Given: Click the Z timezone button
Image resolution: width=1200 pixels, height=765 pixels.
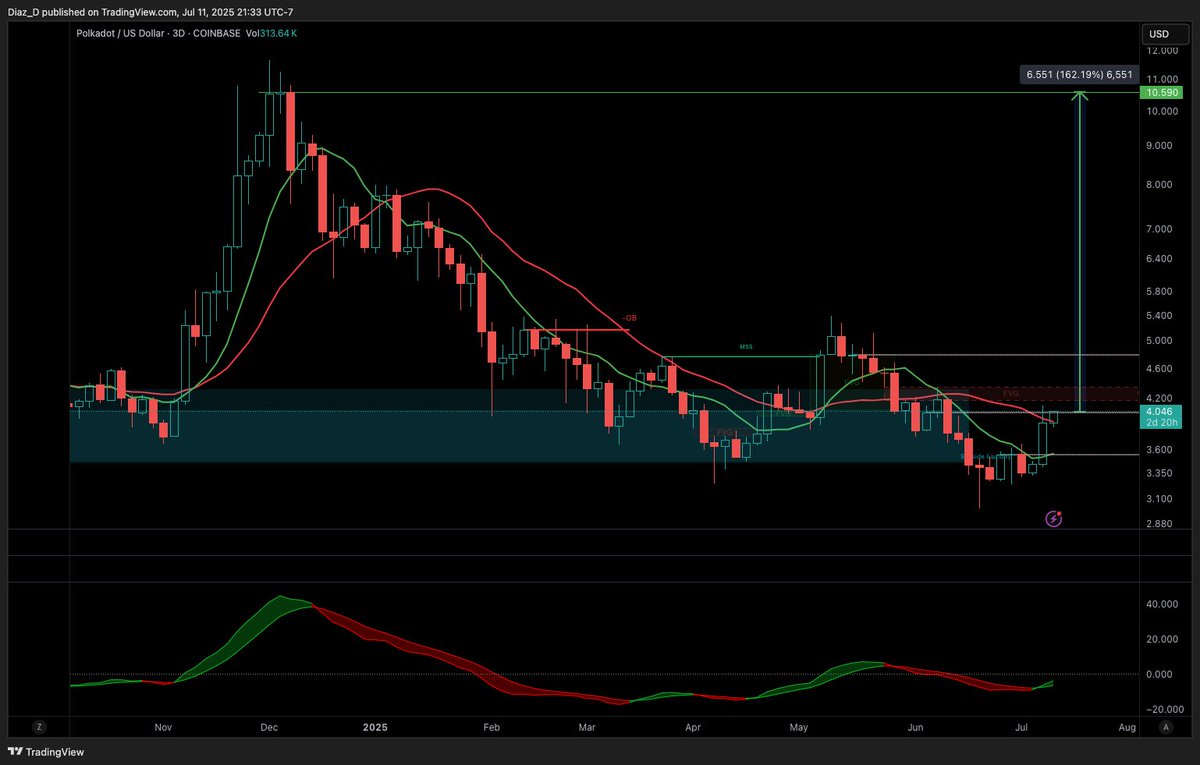Looking at the screenshot, I should pos(39,727).
